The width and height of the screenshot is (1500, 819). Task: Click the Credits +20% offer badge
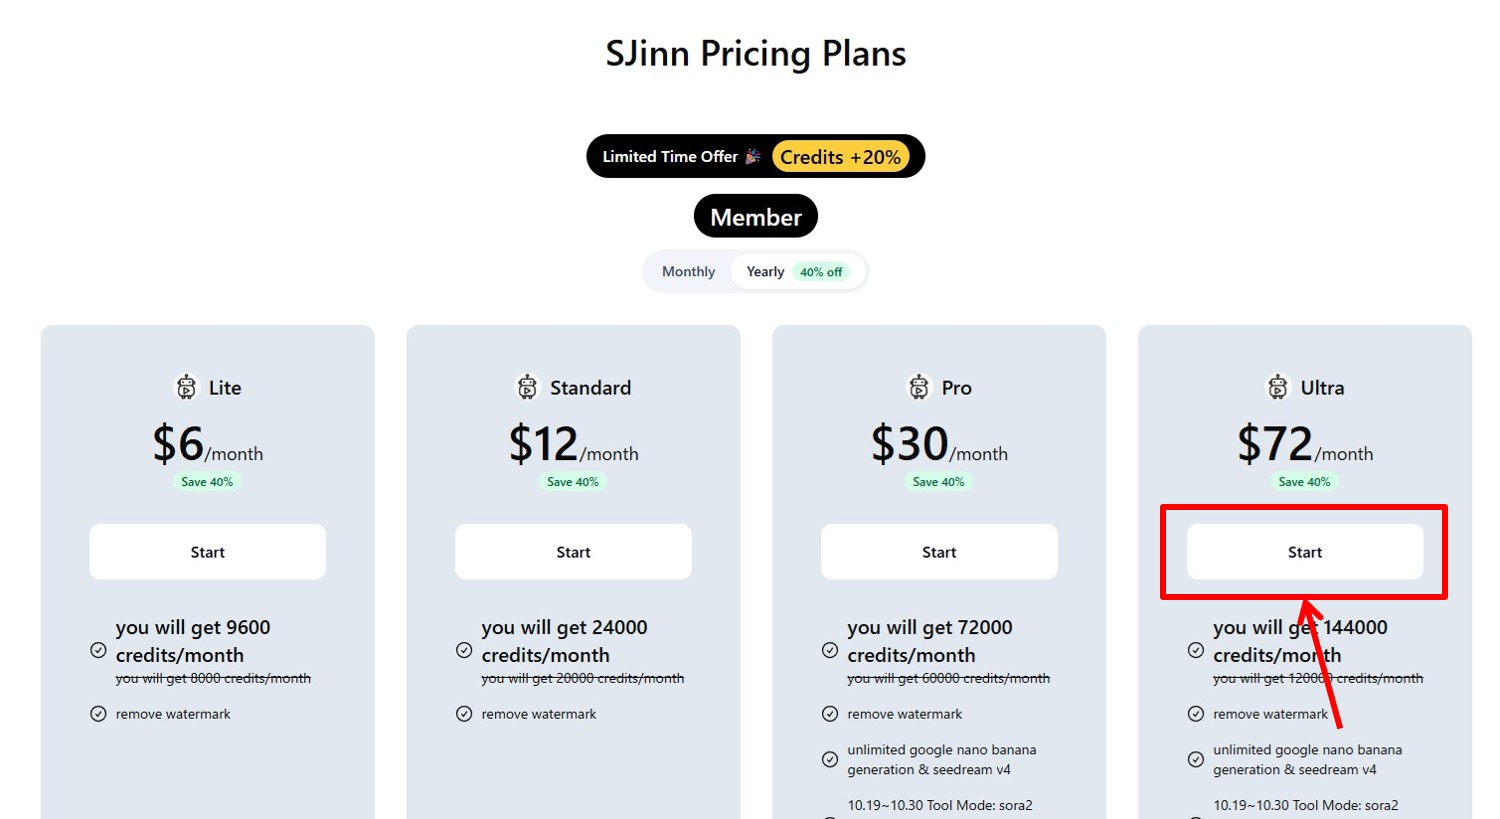click(840, 157)
